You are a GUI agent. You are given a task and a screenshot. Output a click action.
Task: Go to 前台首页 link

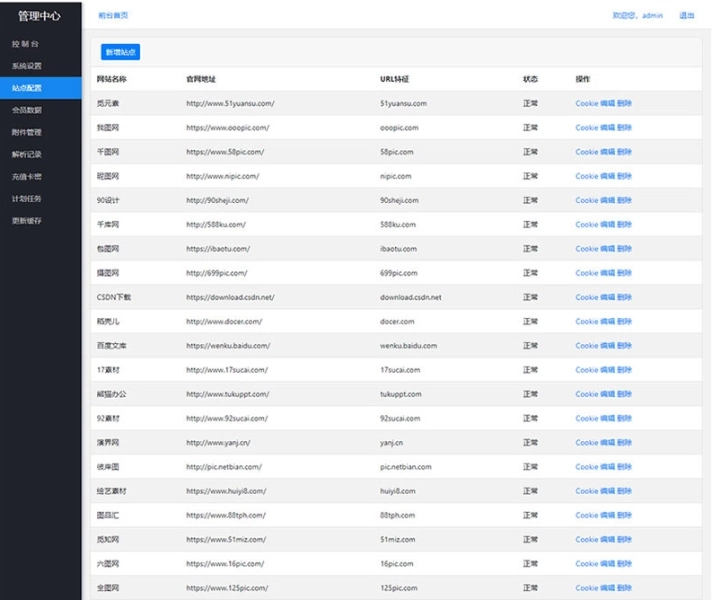click(113, 15)
